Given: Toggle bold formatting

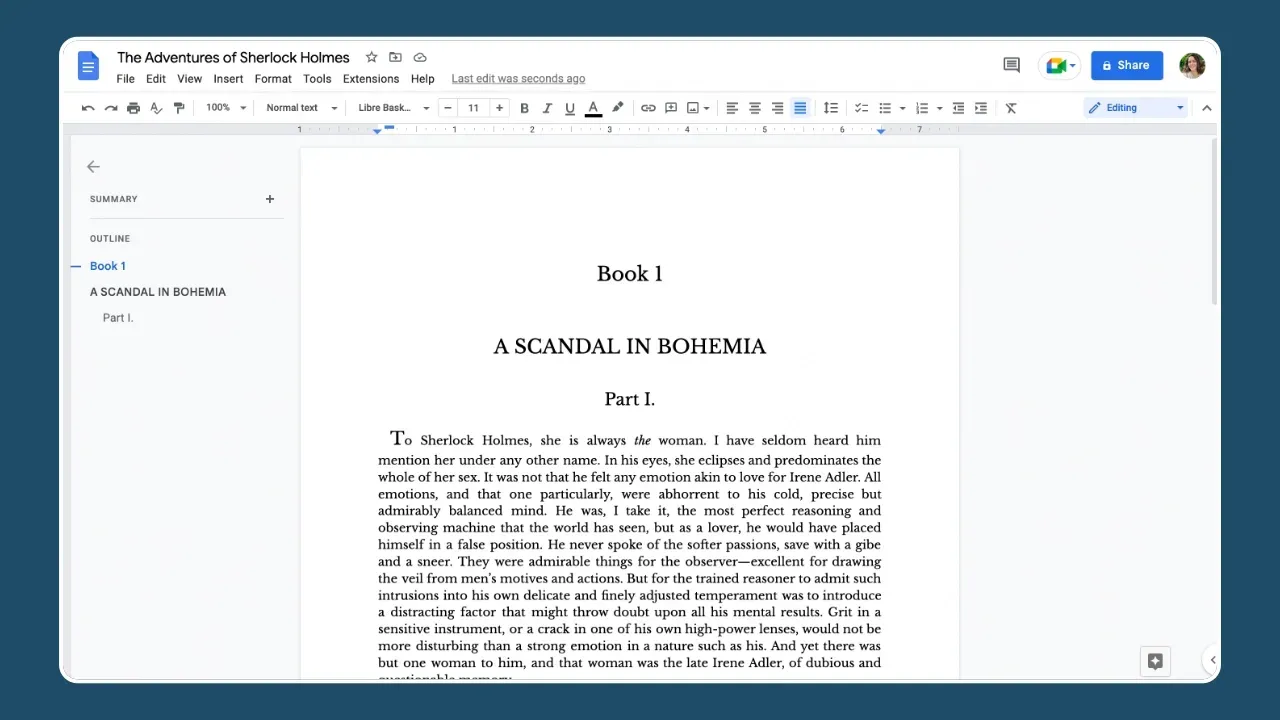Looking at the screenshot, I should pos(524,107).
